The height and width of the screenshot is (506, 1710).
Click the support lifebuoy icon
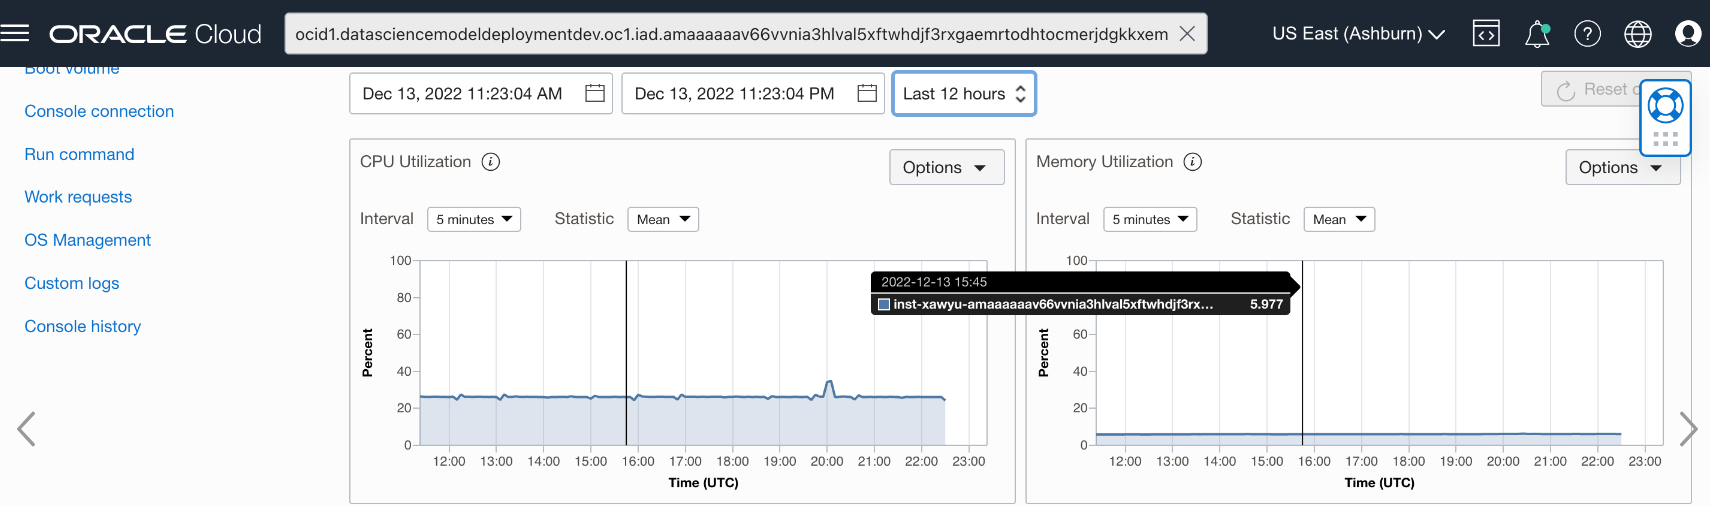point(1665,105)
